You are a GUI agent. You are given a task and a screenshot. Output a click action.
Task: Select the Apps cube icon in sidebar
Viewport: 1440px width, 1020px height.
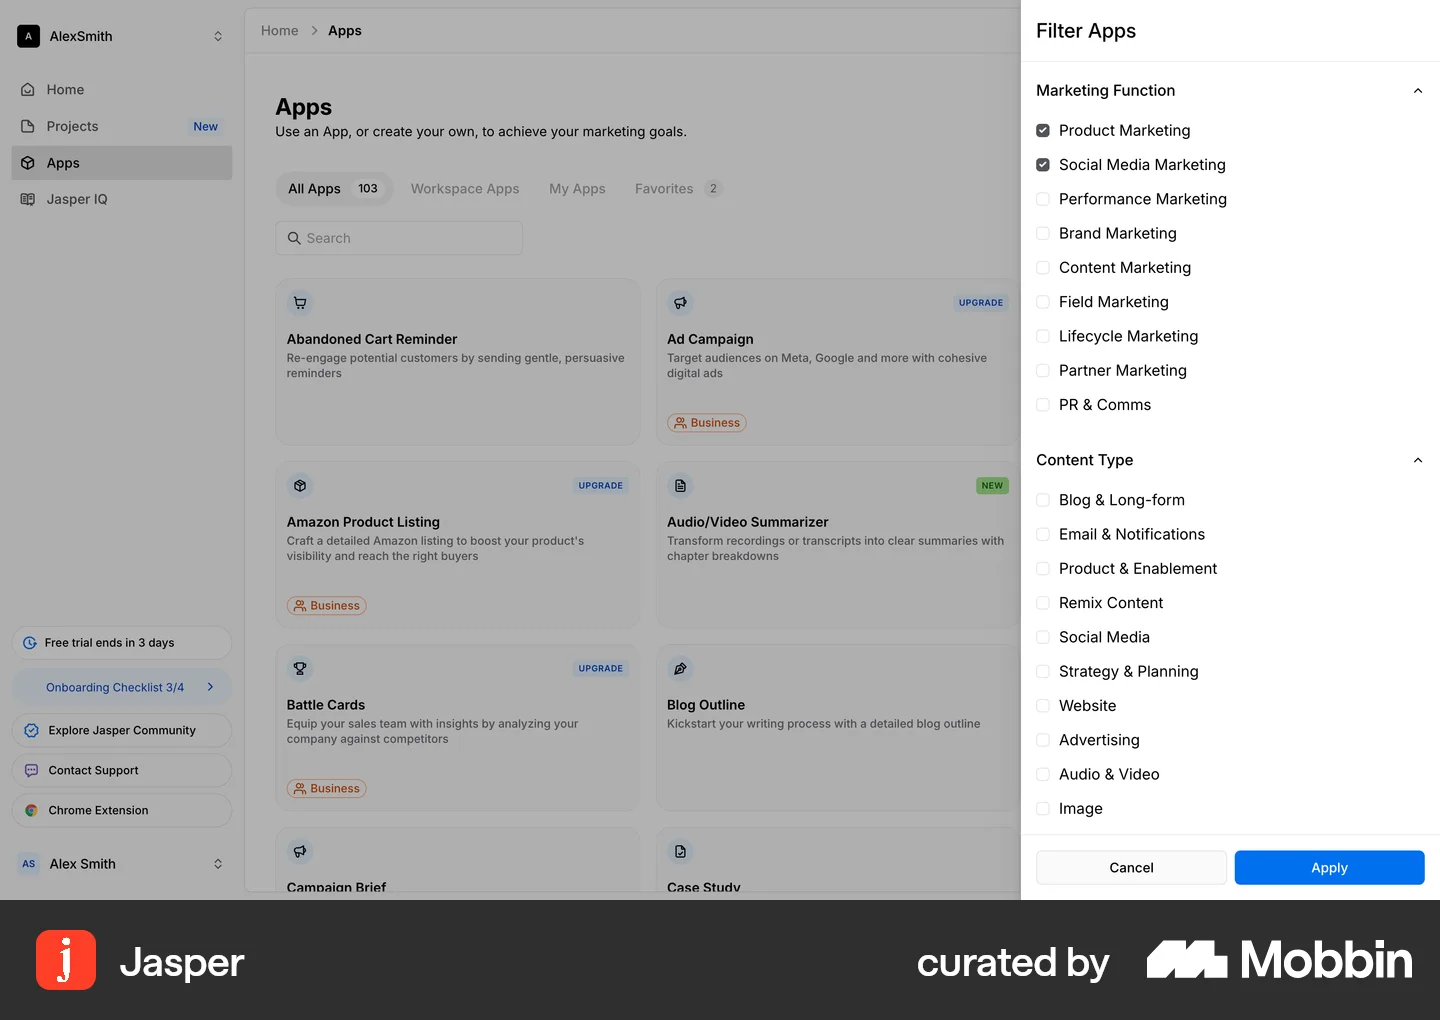pos(28,163)
